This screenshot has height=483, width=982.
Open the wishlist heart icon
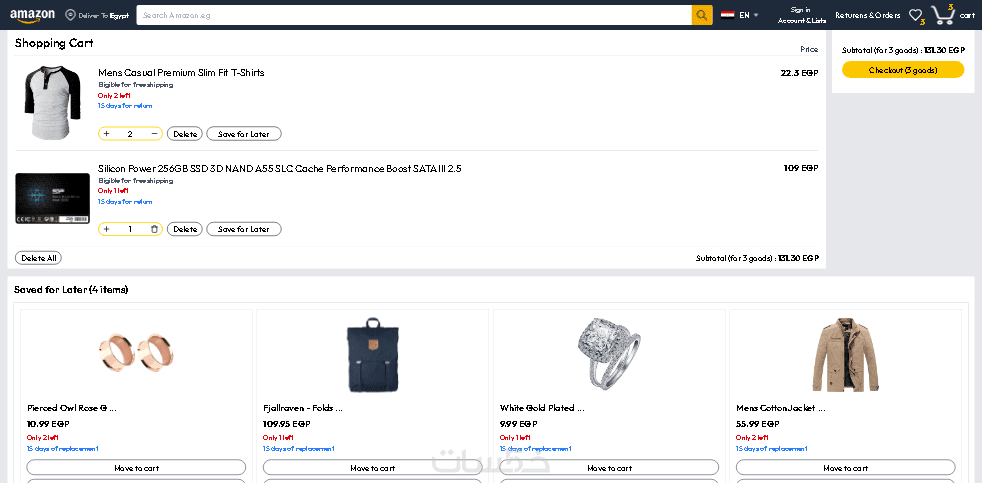click(915, 16)
